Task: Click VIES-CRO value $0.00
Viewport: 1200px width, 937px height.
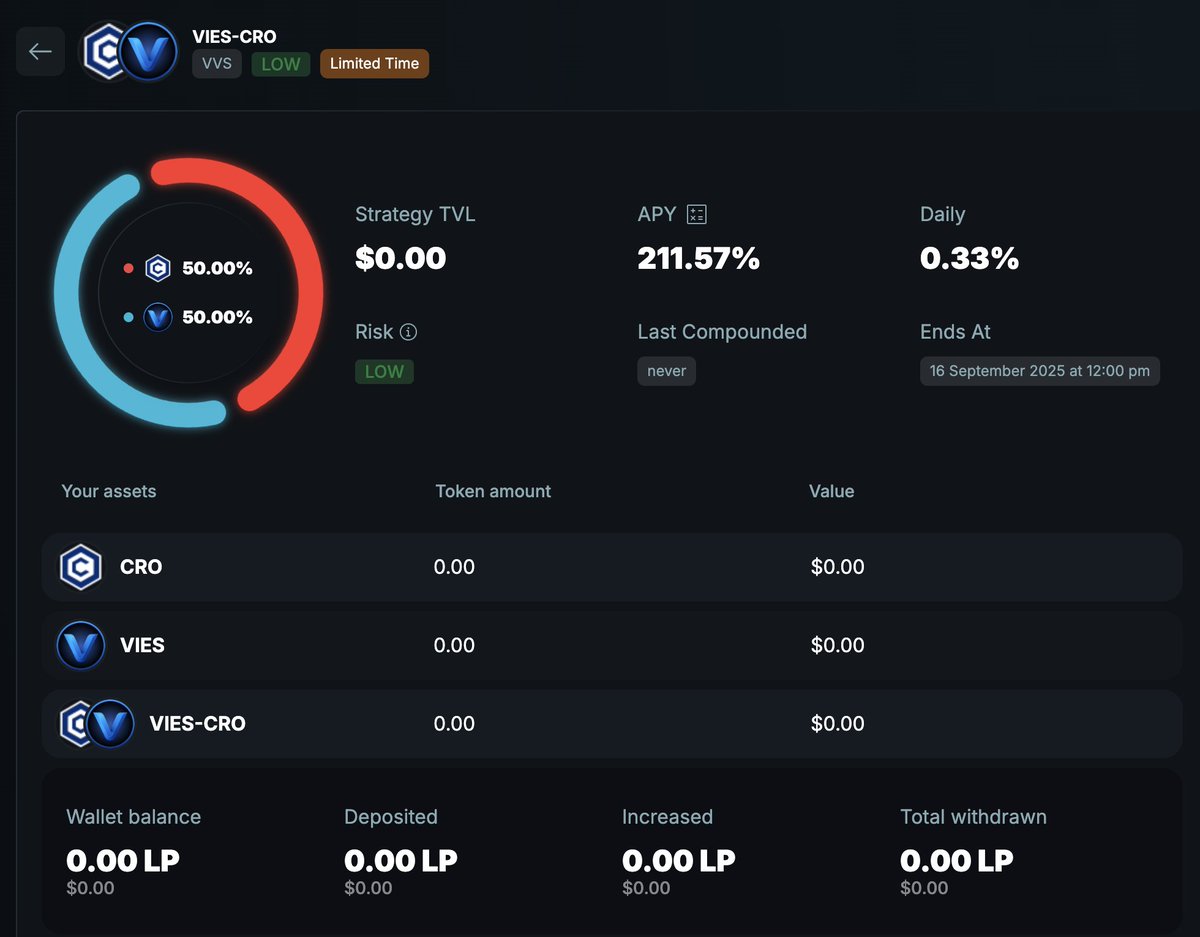Action: [x=838, y=724]
